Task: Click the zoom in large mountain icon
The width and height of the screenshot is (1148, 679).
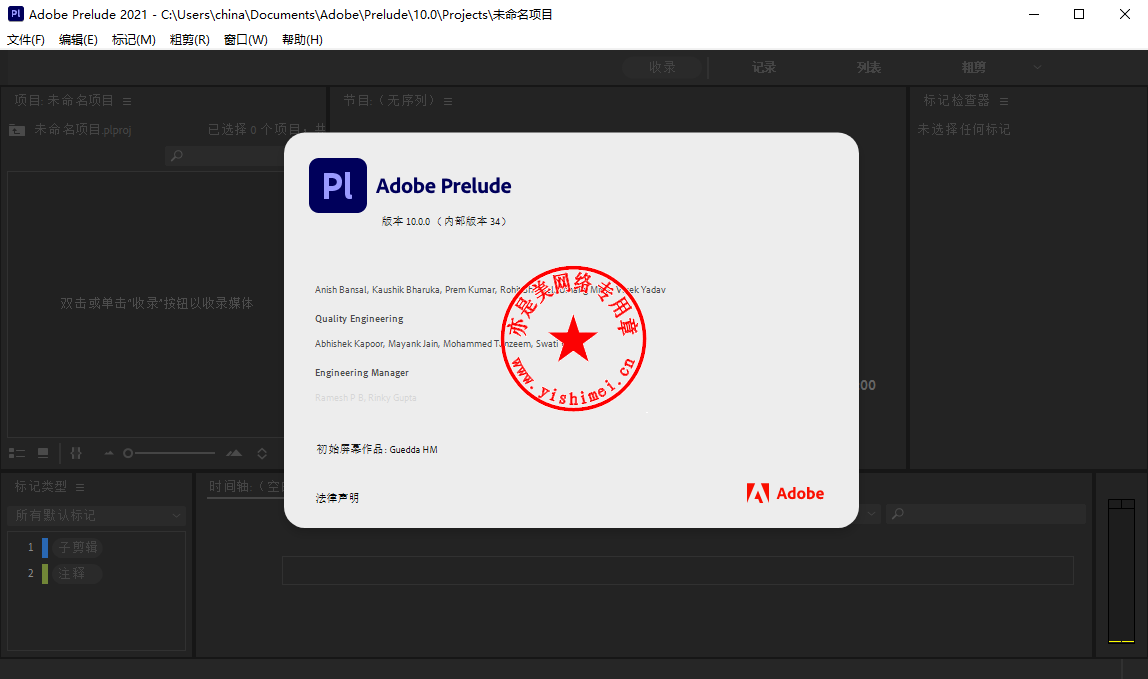Action: coord(234,453)
